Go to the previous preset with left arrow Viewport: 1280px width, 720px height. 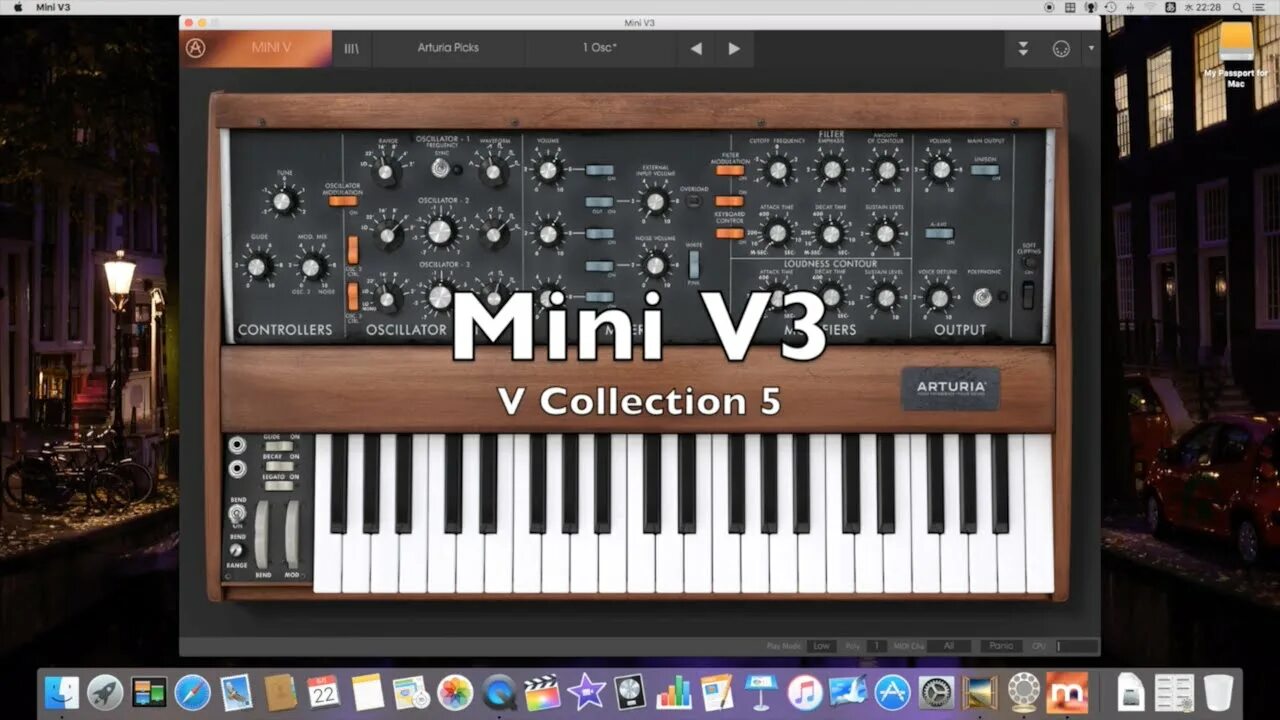[696, 48]
